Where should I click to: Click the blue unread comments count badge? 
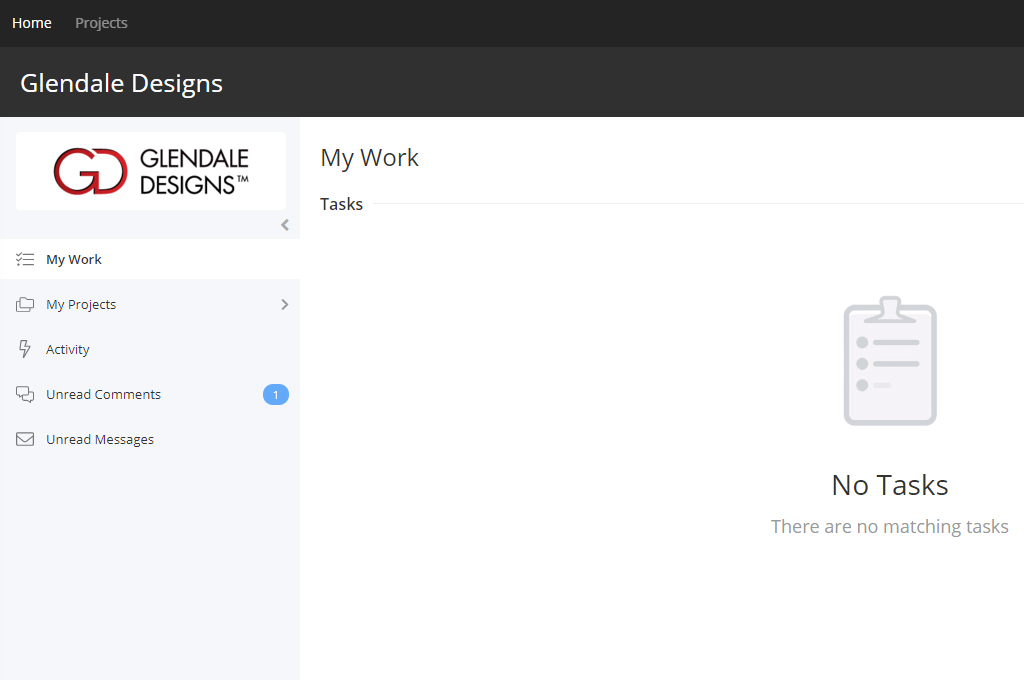[276, 395]
